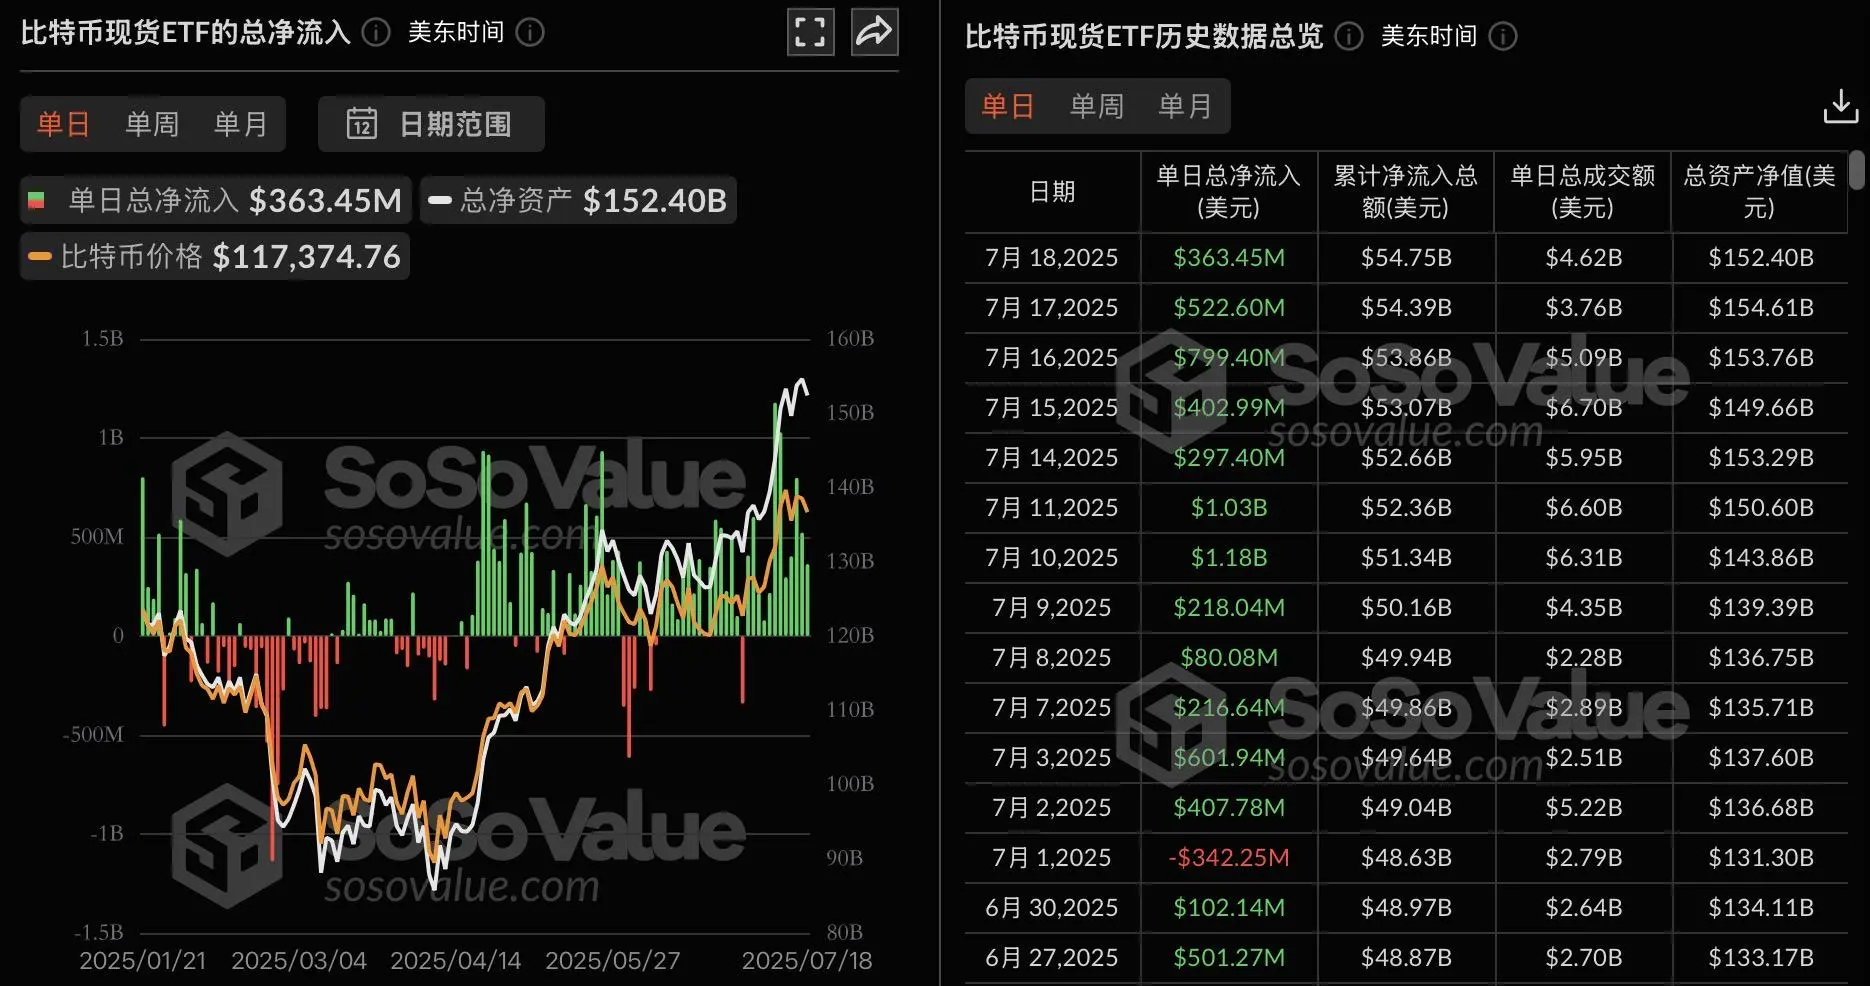The image size is (1870, 986).
Task: Click the info icon beside 比特币现货ETF历史数据总览
Action: point(1347,37)
